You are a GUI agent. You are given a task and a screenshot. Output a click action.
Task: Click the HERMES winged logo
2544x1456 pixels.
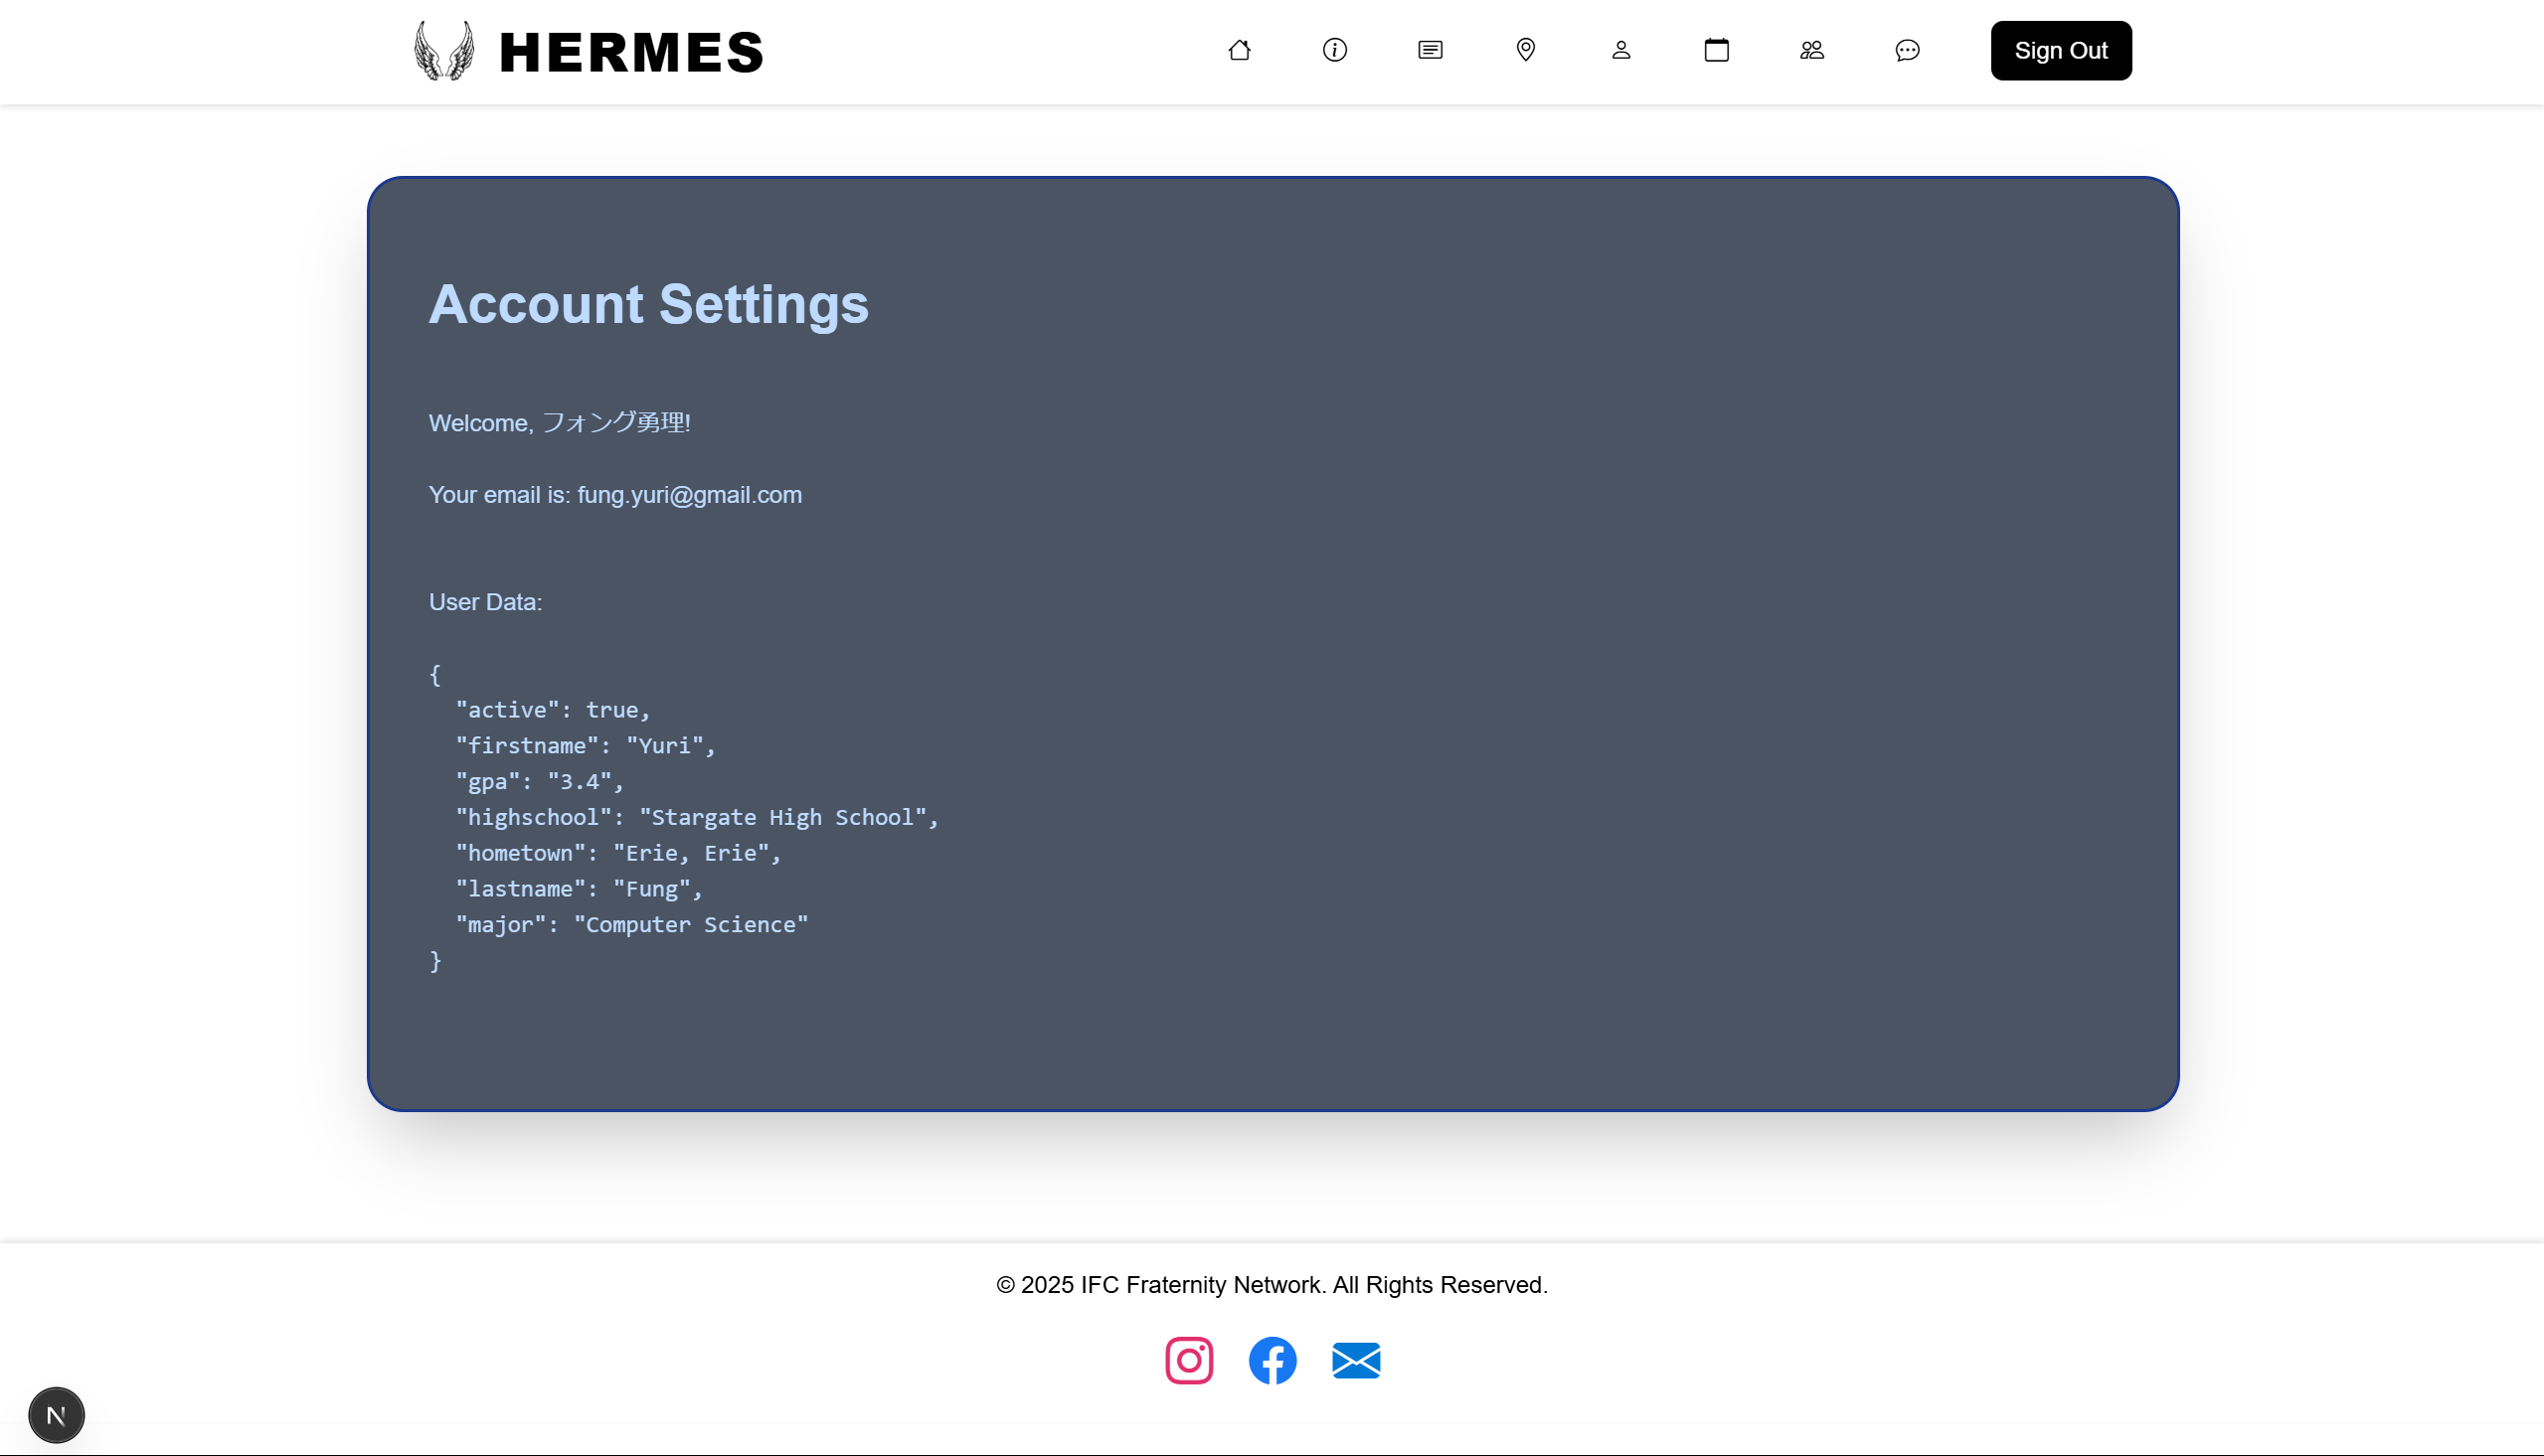coord(443,50)
